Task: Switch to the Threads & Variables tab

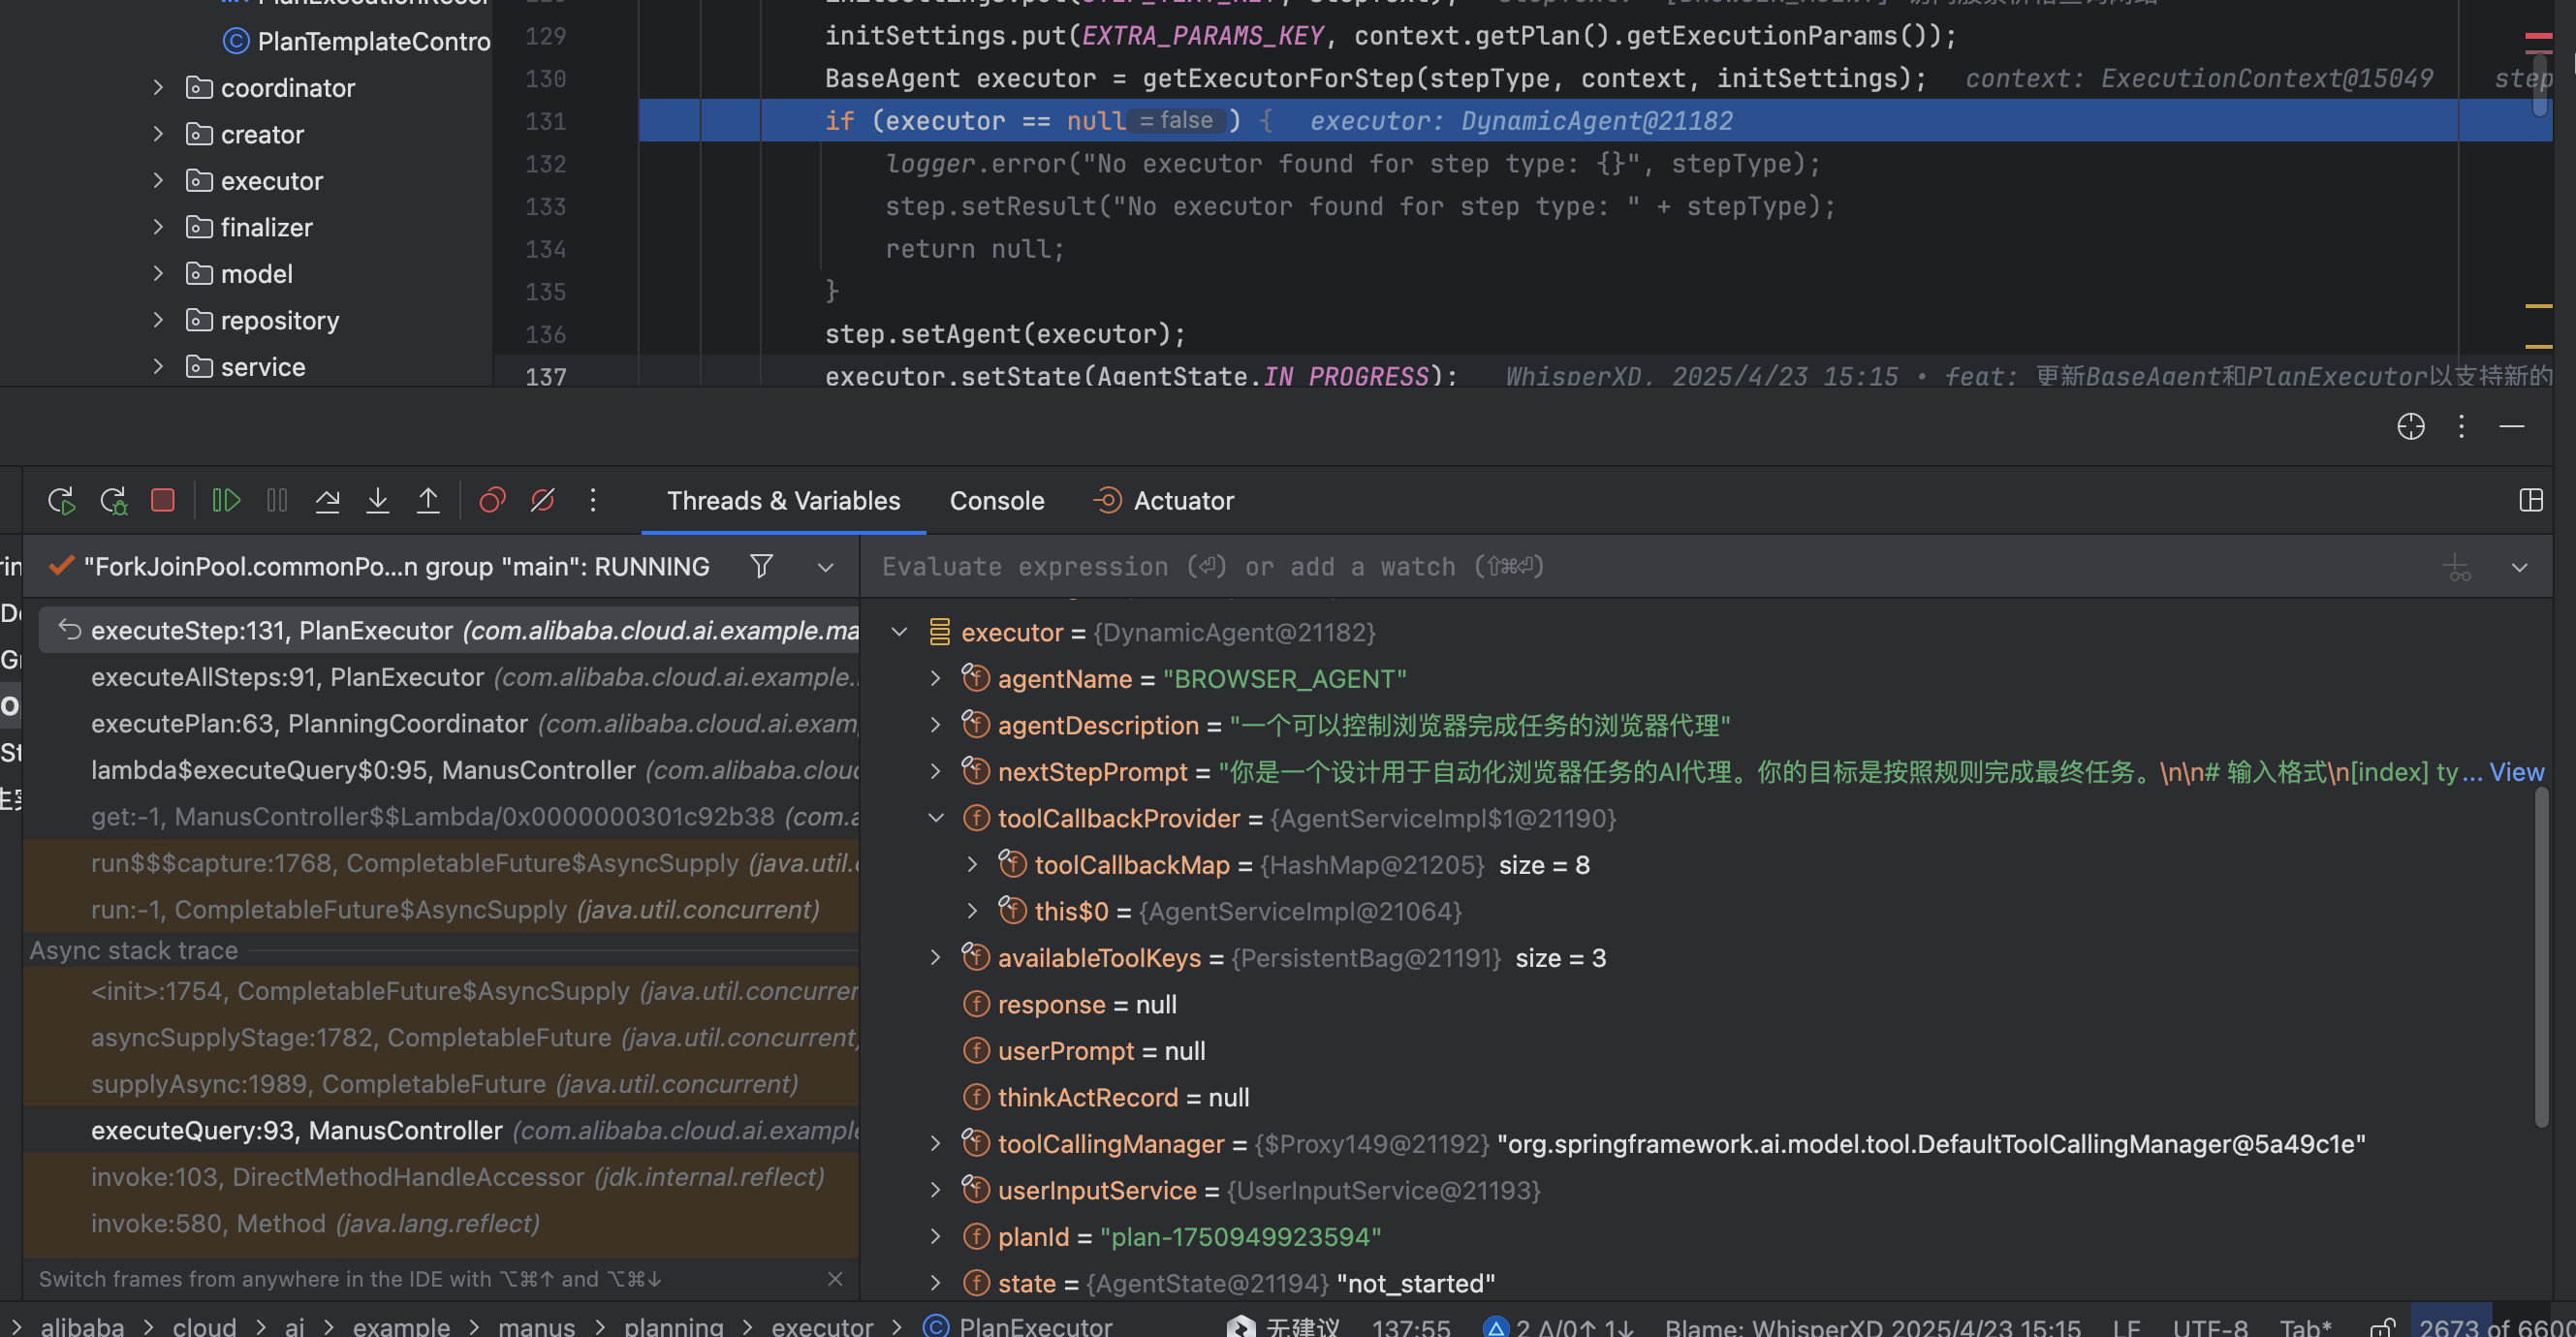Action: point(783,501)
